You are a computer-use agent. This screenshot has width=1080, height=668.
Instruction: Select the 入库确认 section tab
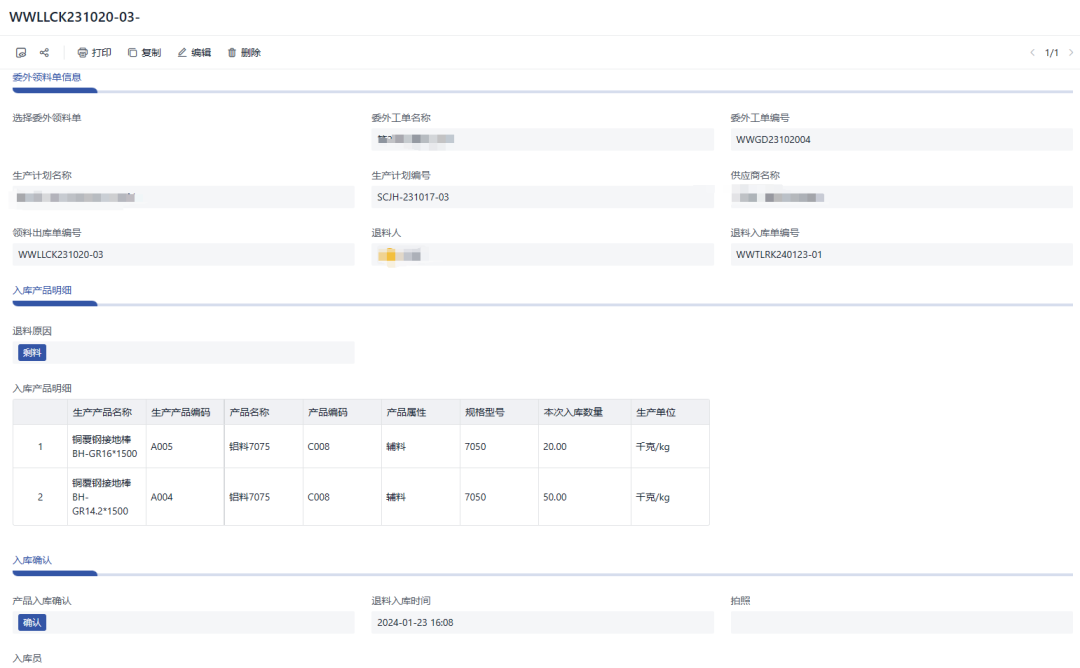(x=32, y=560)
